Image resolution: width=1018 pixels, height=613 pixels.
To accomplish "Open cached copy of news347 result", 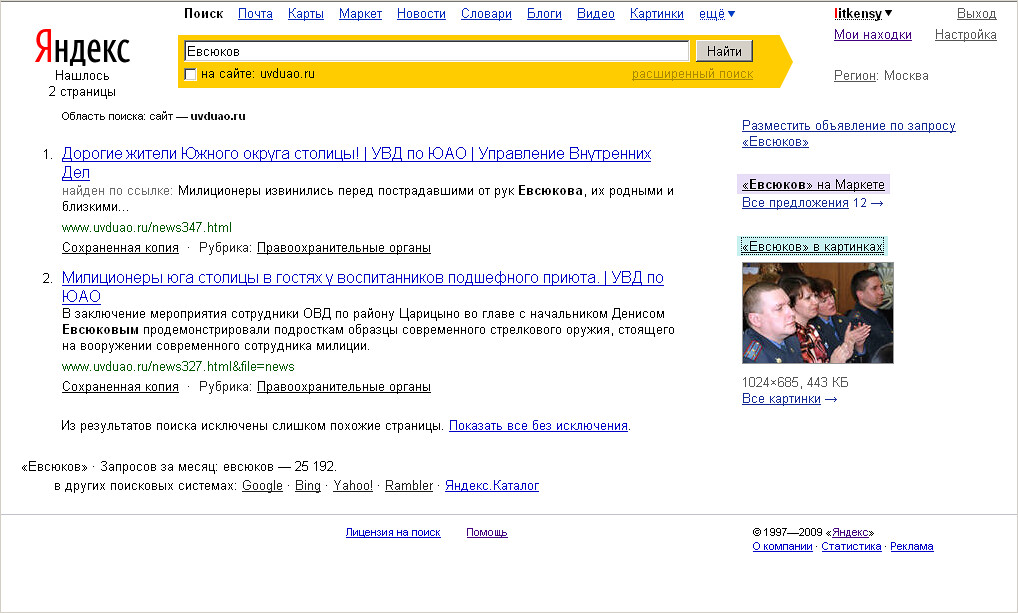I will (120, 247).
